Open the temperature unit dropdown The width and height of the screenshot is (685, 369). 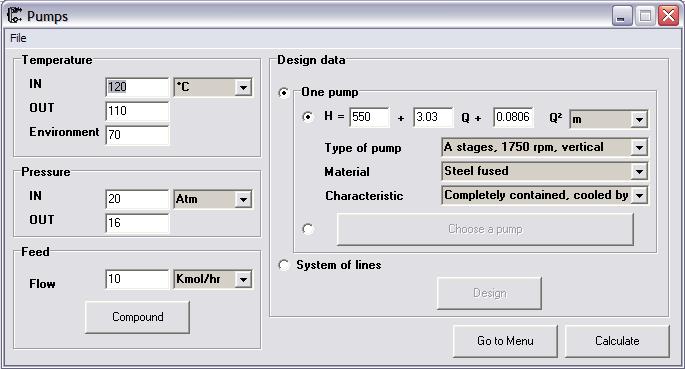coord(213,87)
